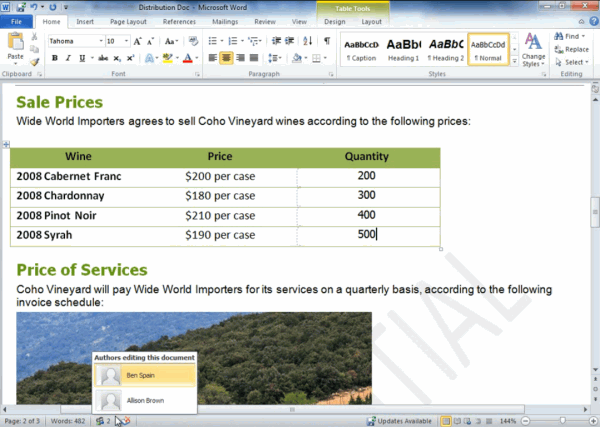Open the Bullets dropdown

click(x=222, y=41)
